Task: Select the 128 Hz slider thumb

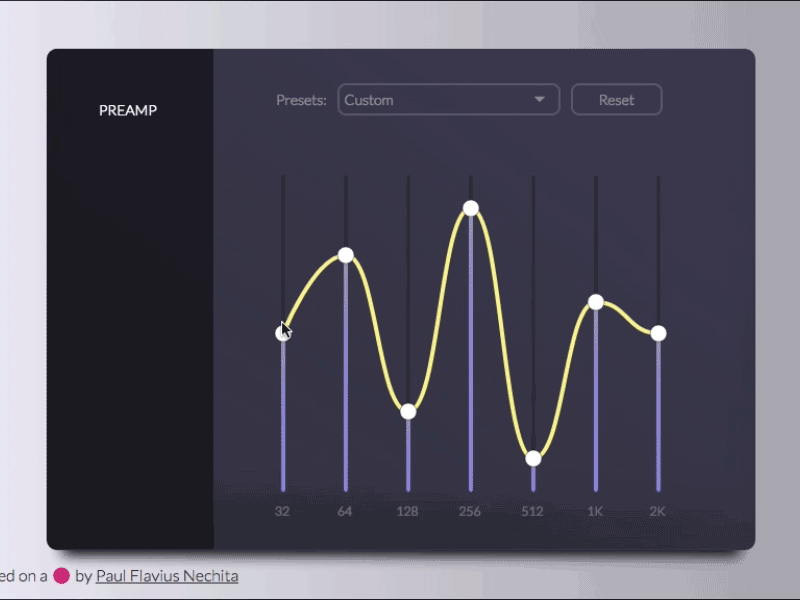Action: pos(408,409)
